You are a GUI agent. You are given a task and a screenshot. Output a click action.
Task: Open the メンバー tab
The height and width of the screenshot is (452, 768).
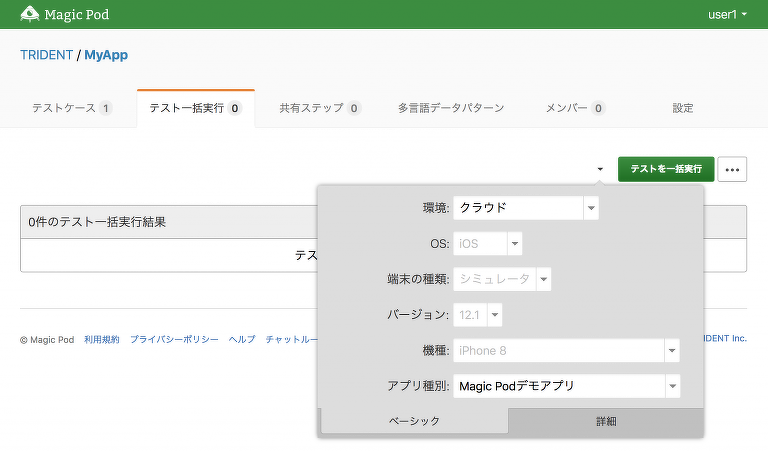tap(575, 108)
